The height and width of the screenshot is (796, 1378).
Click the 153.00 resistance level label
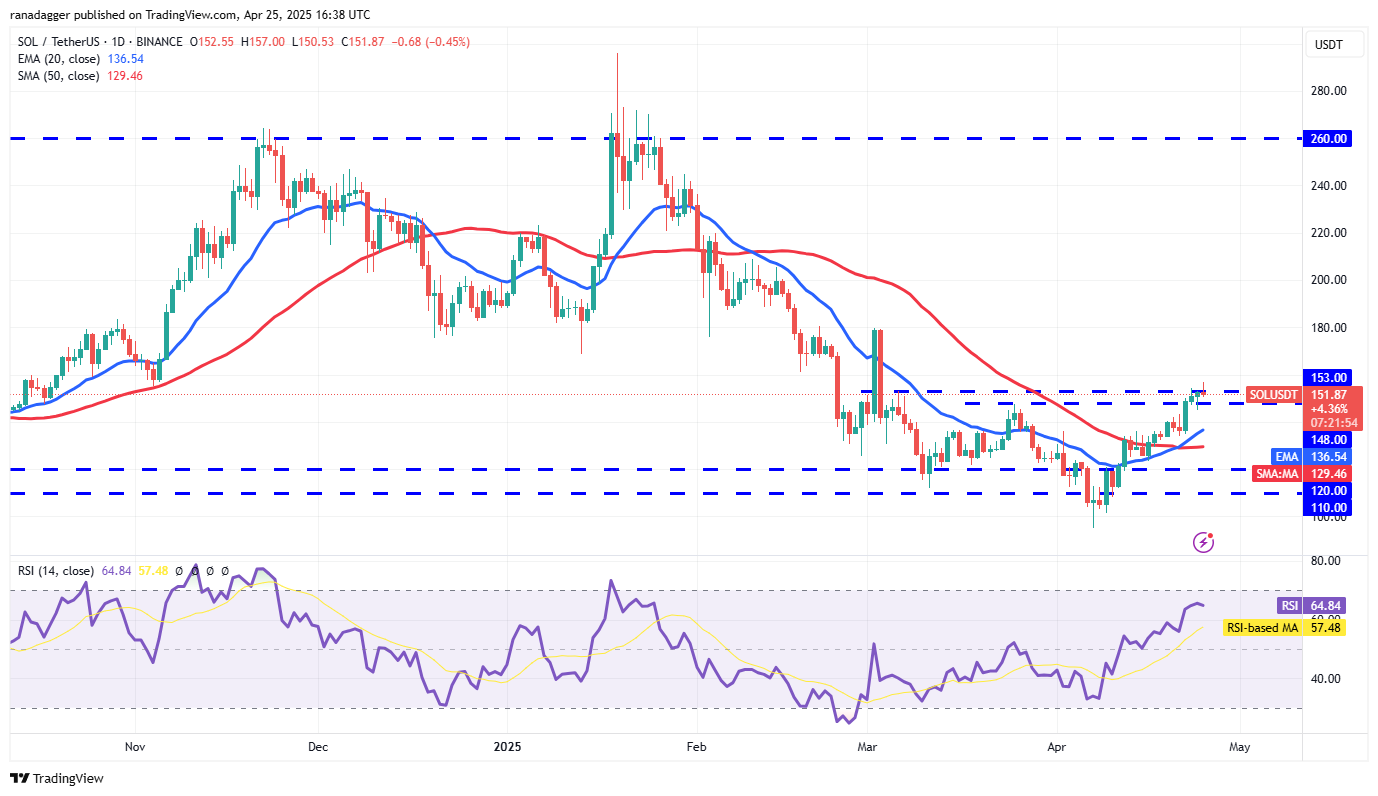(1328, 377)
